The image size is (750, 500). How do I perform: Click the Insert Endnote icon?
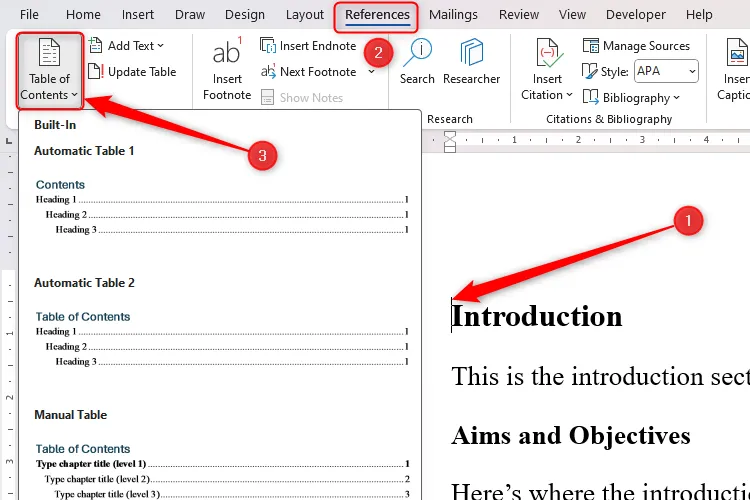point(269,46)
